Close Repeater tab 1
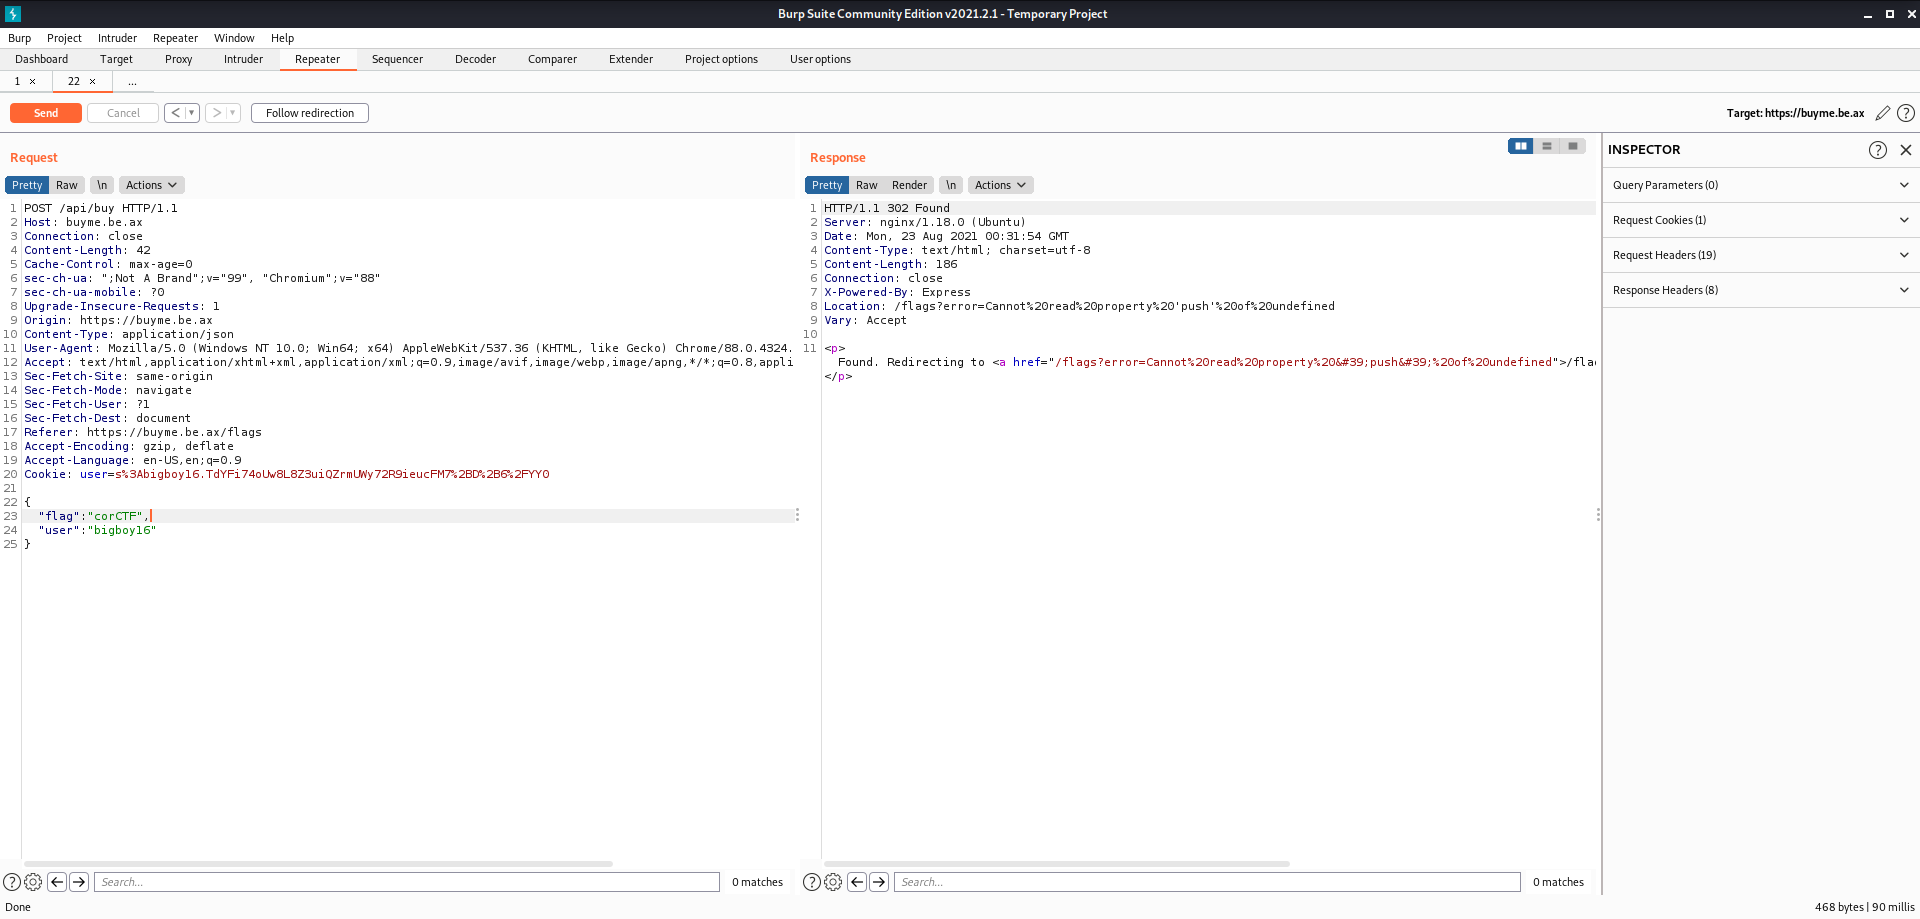 [33, 82]
